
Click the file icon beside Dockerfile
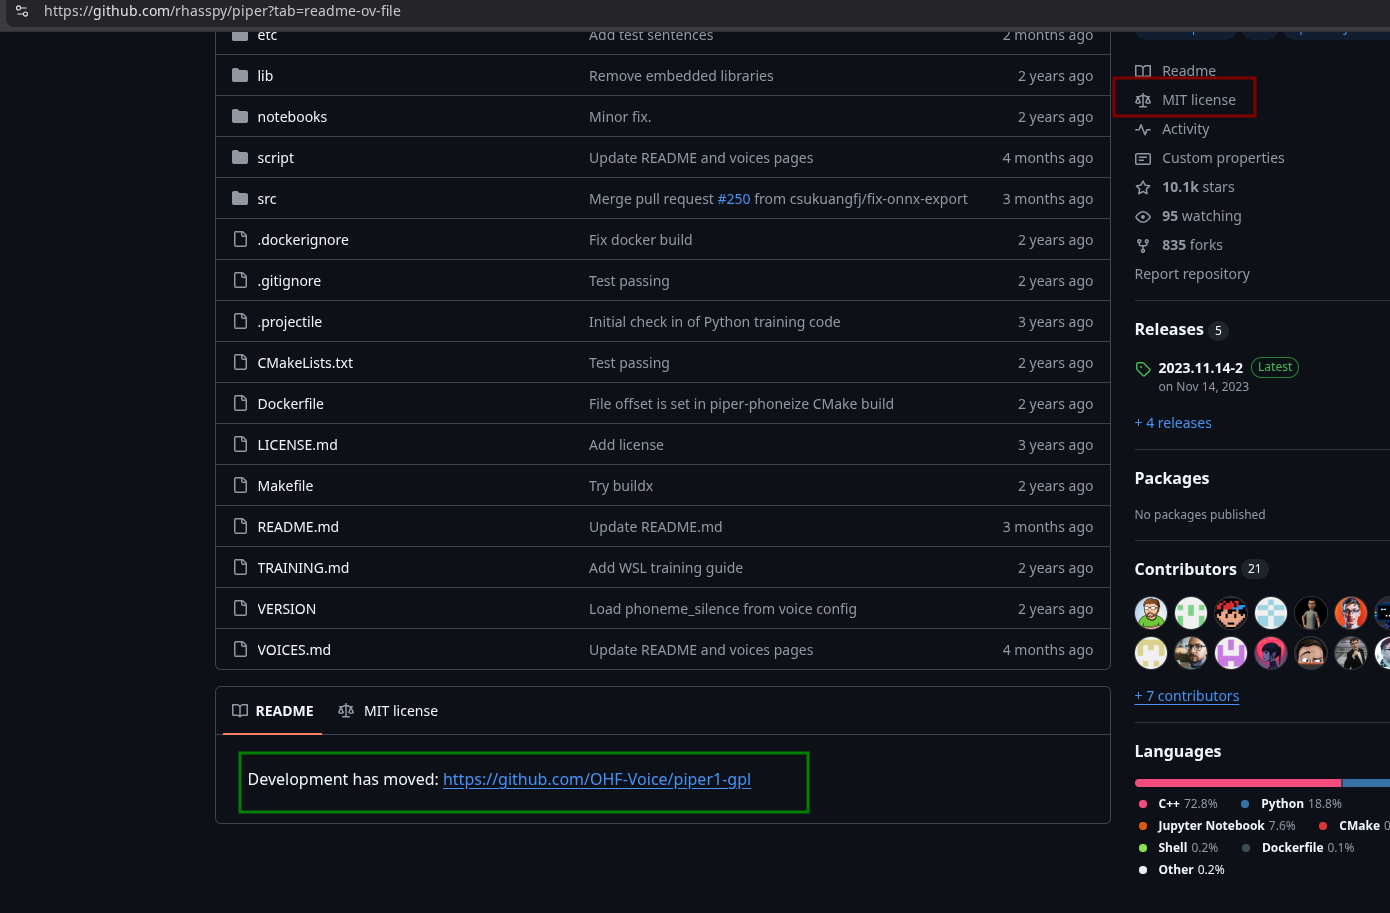pos(240,404)
